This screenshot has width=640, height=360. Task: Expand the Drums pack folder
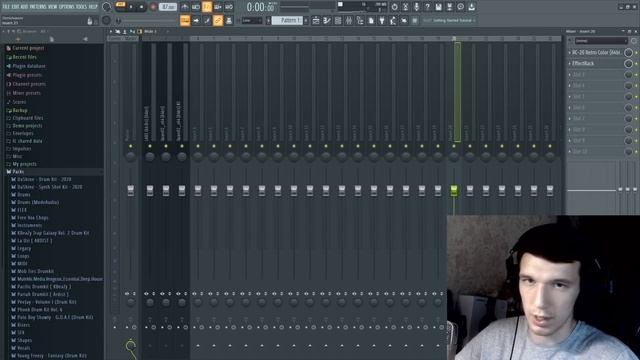point(23,195)
